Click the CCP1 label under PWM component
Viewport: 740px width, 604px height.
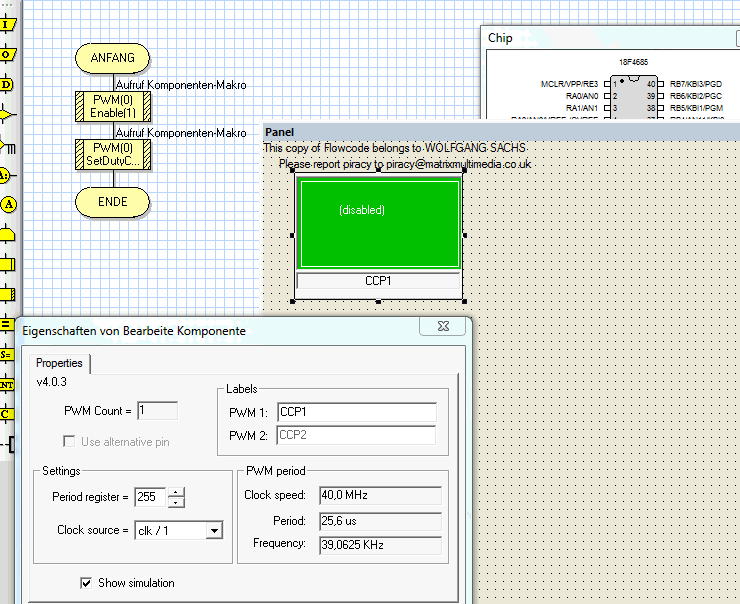[x=378, y=281]
